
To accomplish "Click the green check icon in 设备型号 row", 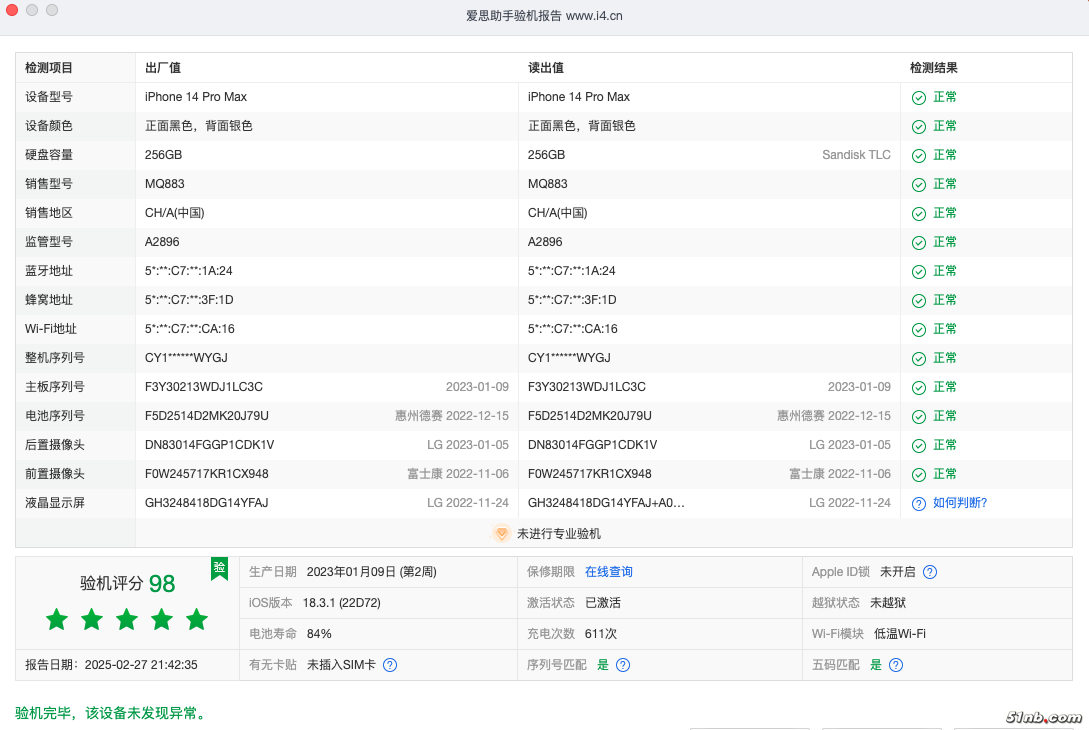I will [x=918, y=98].
